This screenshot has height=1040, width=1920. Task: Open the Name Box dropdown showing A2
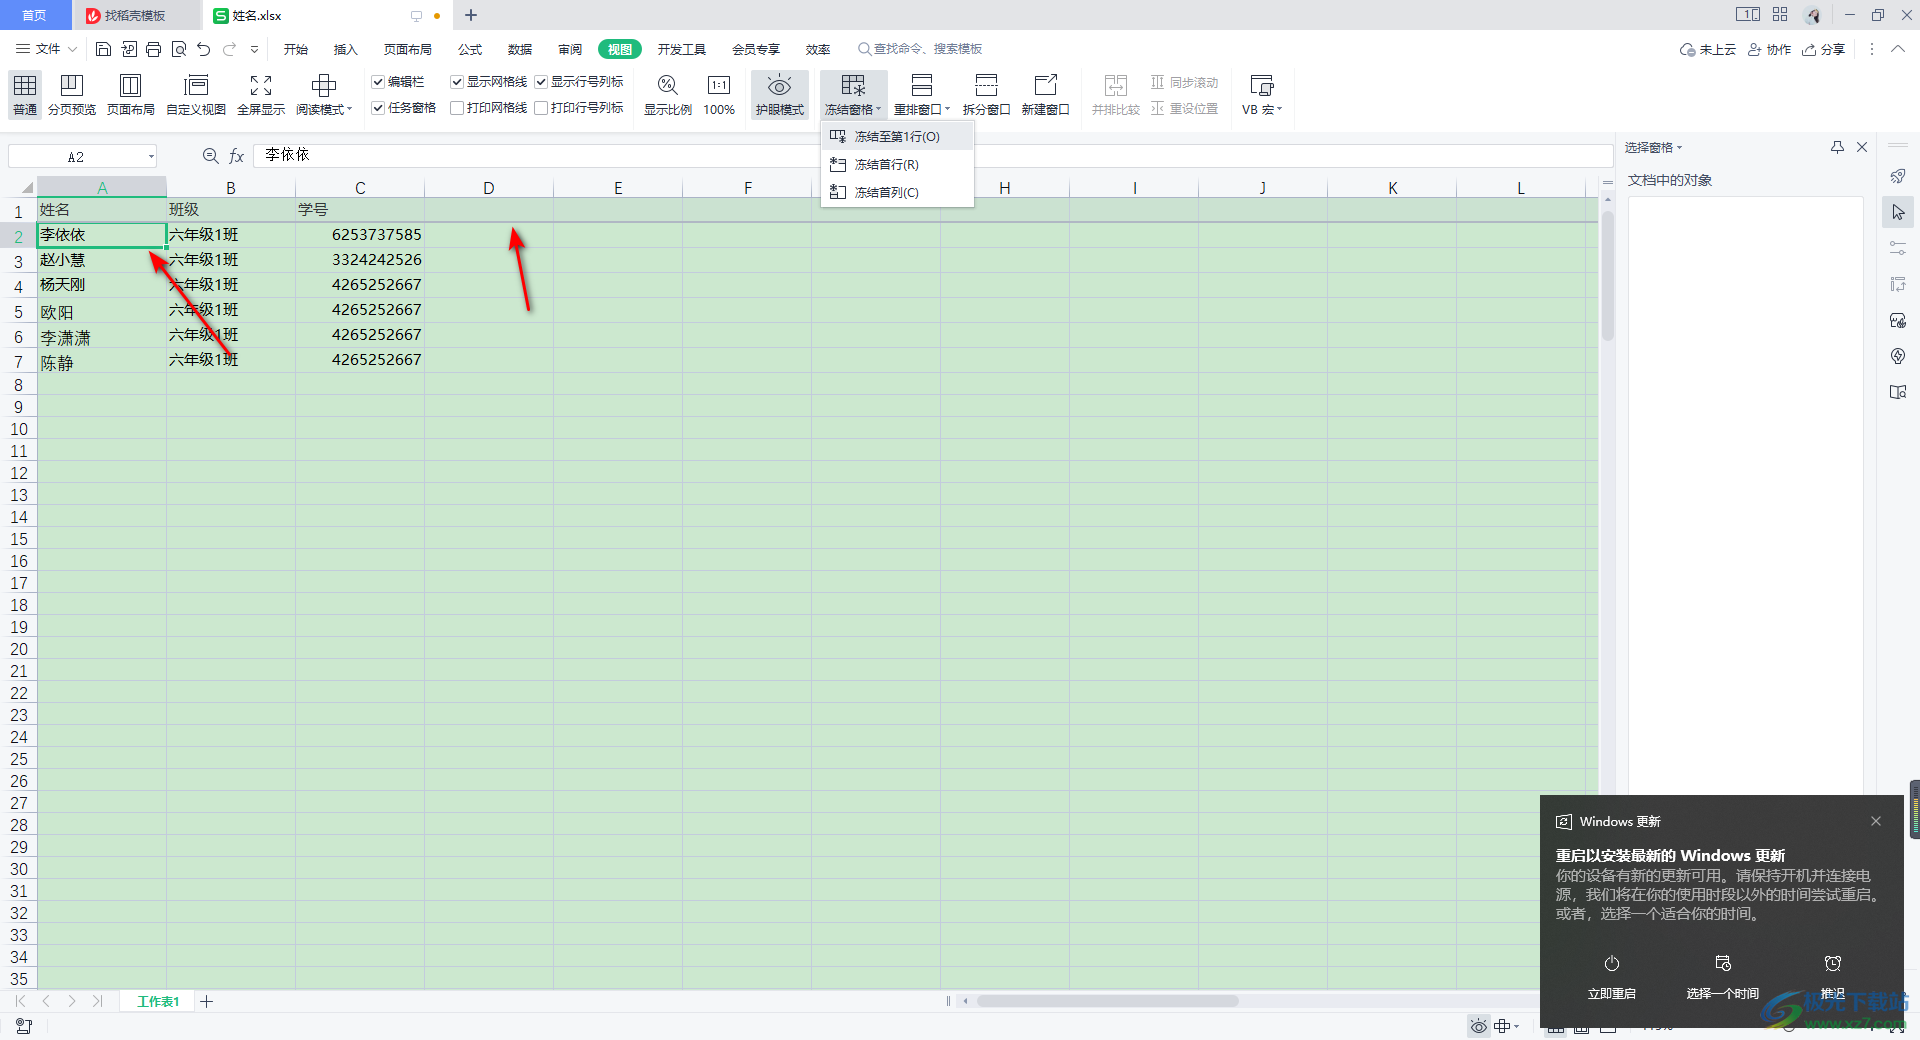151,156
